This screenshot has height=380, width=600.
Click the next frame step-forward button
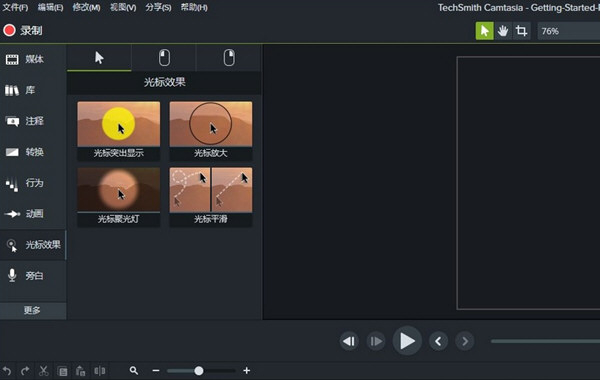tap(376, 341)
